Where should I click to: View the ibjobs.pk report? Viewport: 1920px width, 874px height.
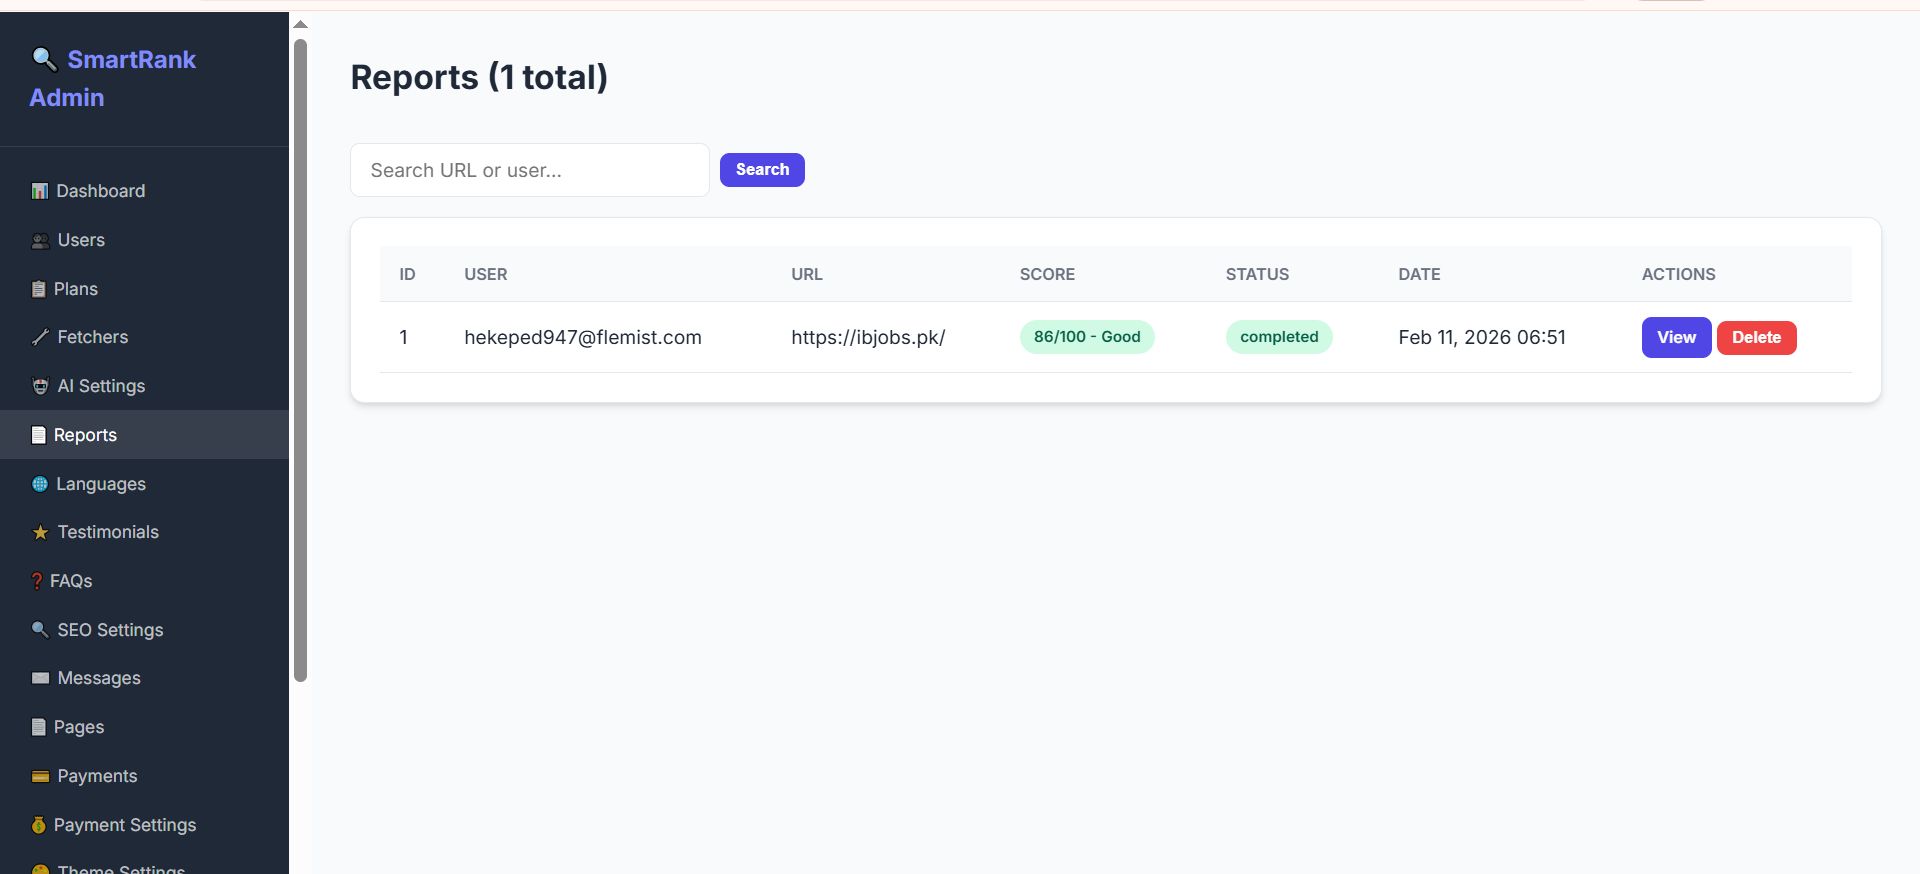[1676, 338]
